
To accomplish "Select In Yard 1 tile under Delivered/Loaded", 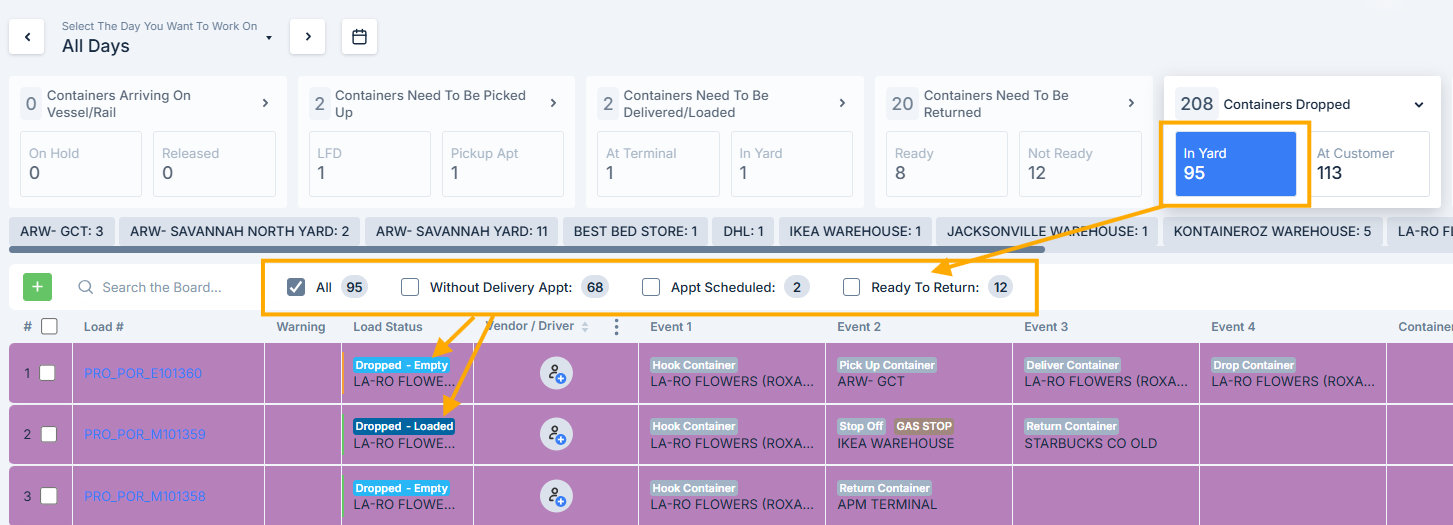I will click(x=792, y=164).
